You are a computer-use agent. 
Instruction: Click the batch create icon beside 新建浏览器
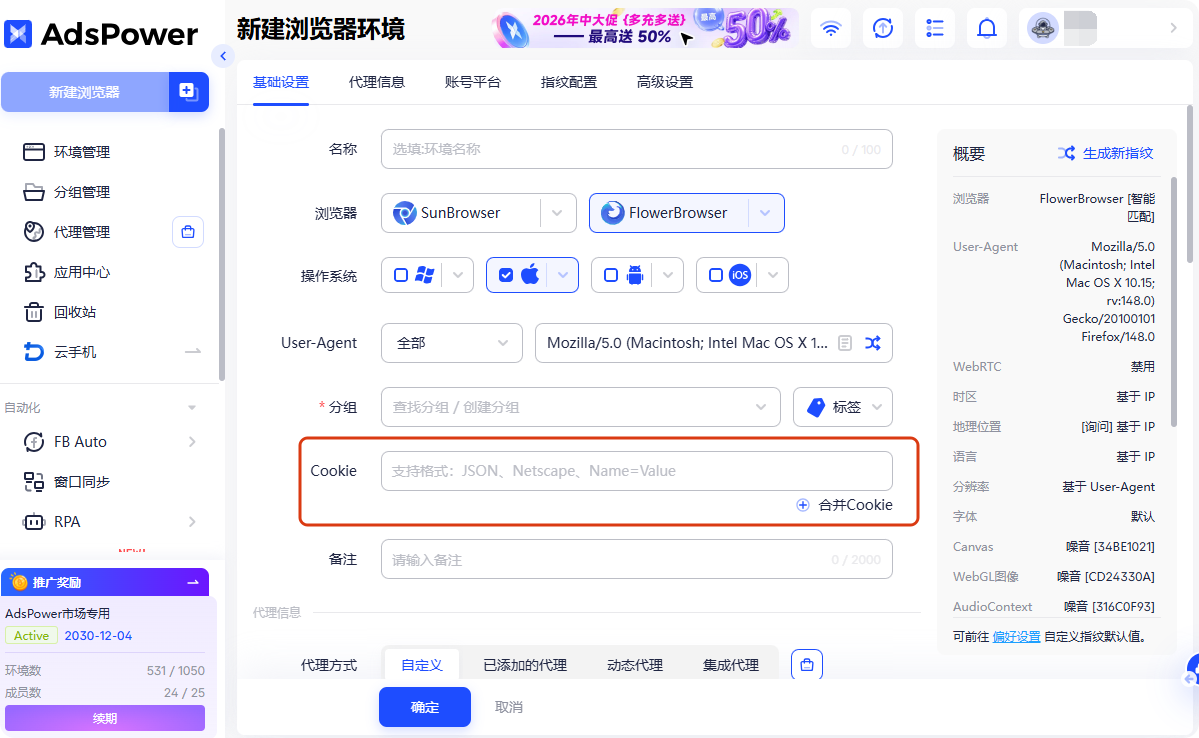188,92
